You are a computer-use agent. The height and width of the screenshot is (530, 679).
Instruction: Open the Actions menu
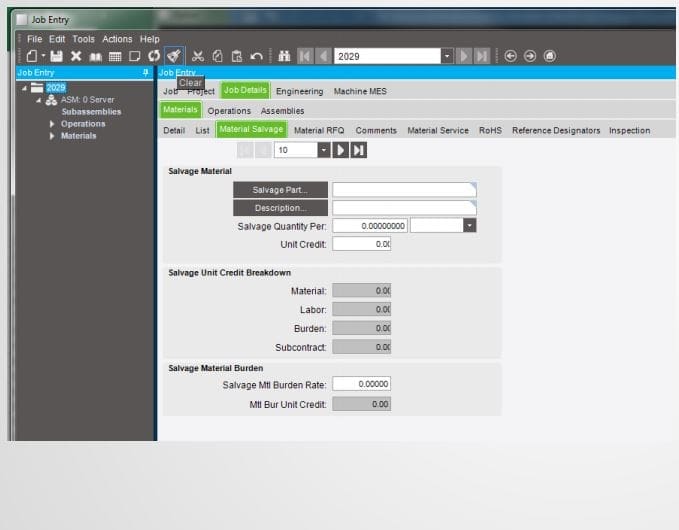tap(117, 39)
